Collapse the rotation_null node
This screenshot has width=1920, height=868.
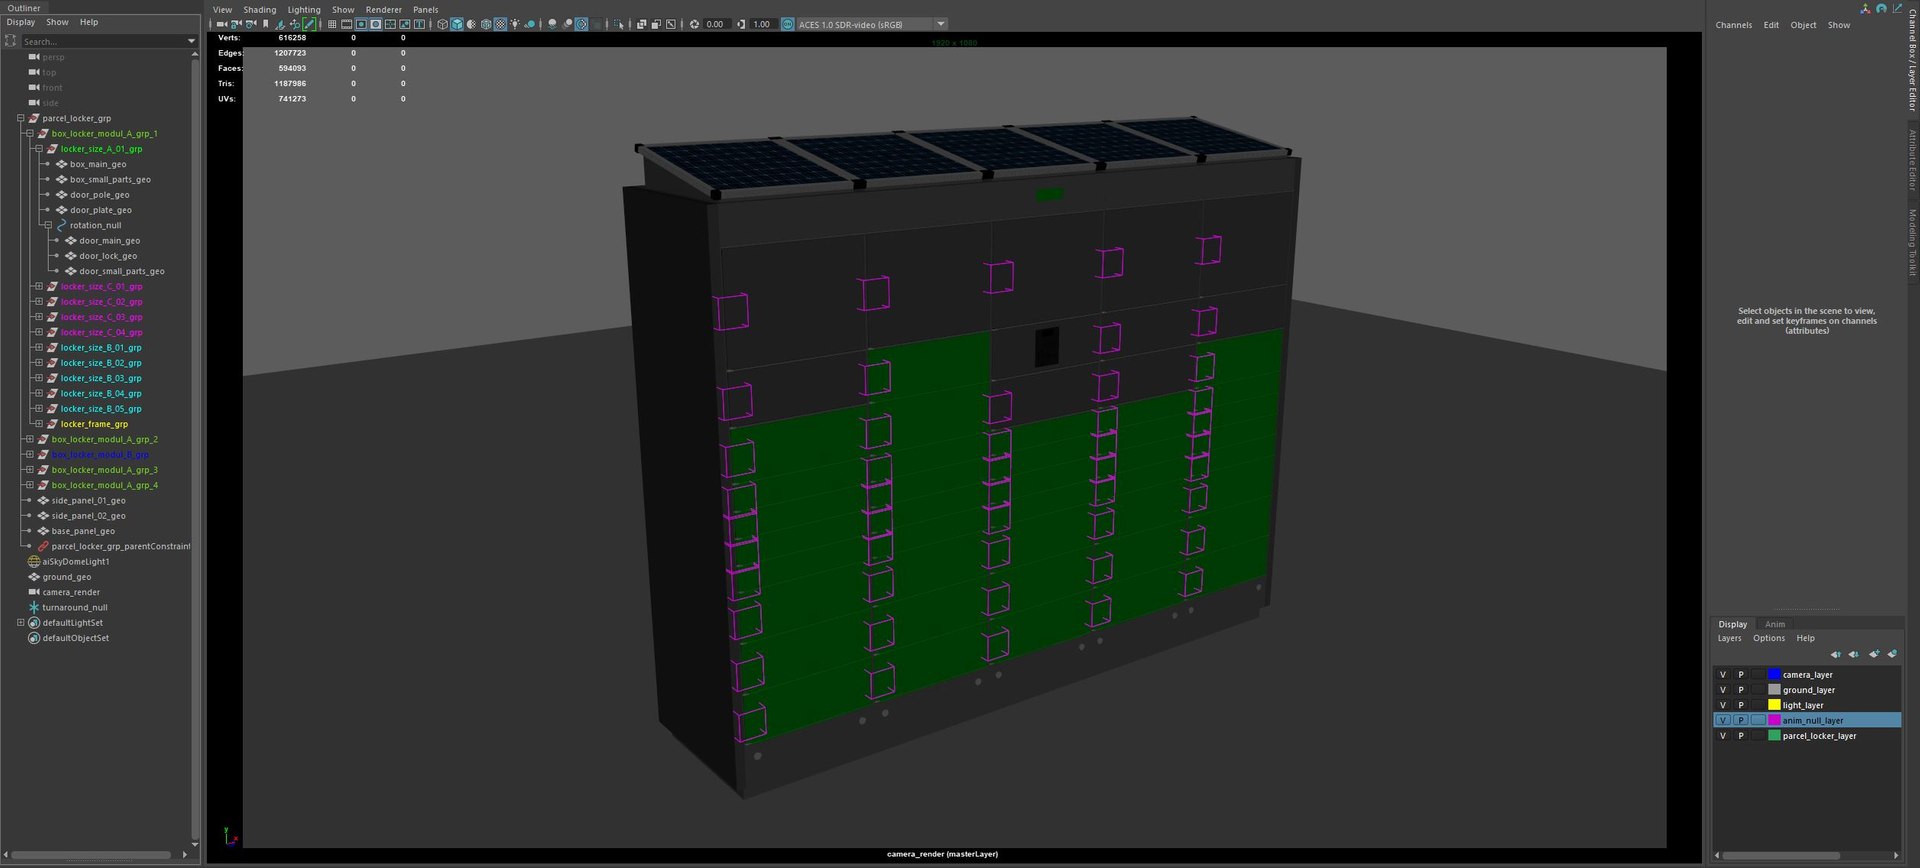click(x=48, y=225)
